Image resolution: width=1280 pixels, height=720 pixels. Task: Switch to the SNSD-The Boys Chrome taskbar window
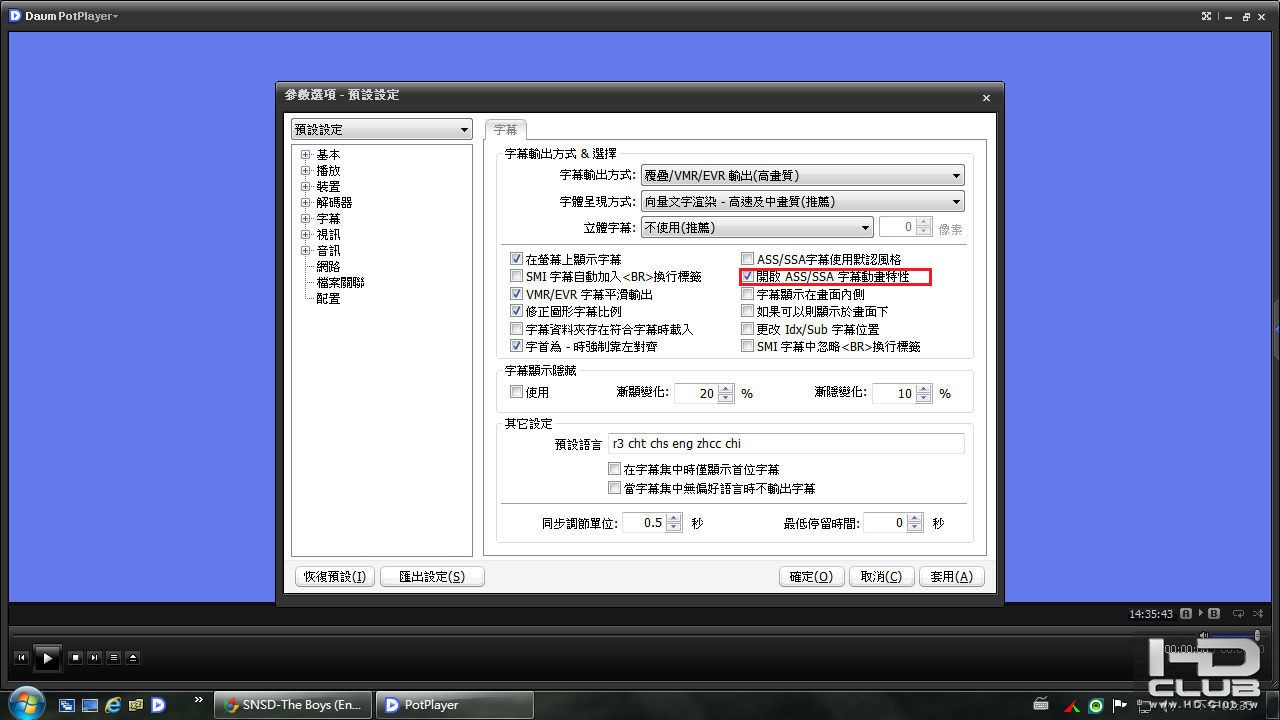(293, 705)
